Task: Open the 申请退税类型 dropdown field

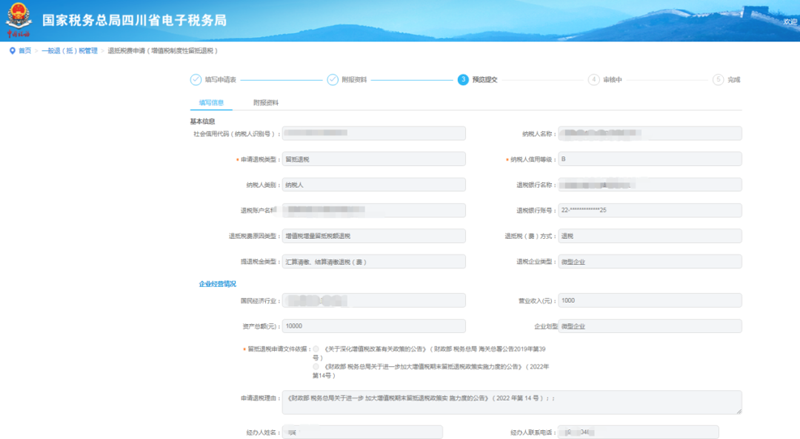Action: (x=372, y=159)
